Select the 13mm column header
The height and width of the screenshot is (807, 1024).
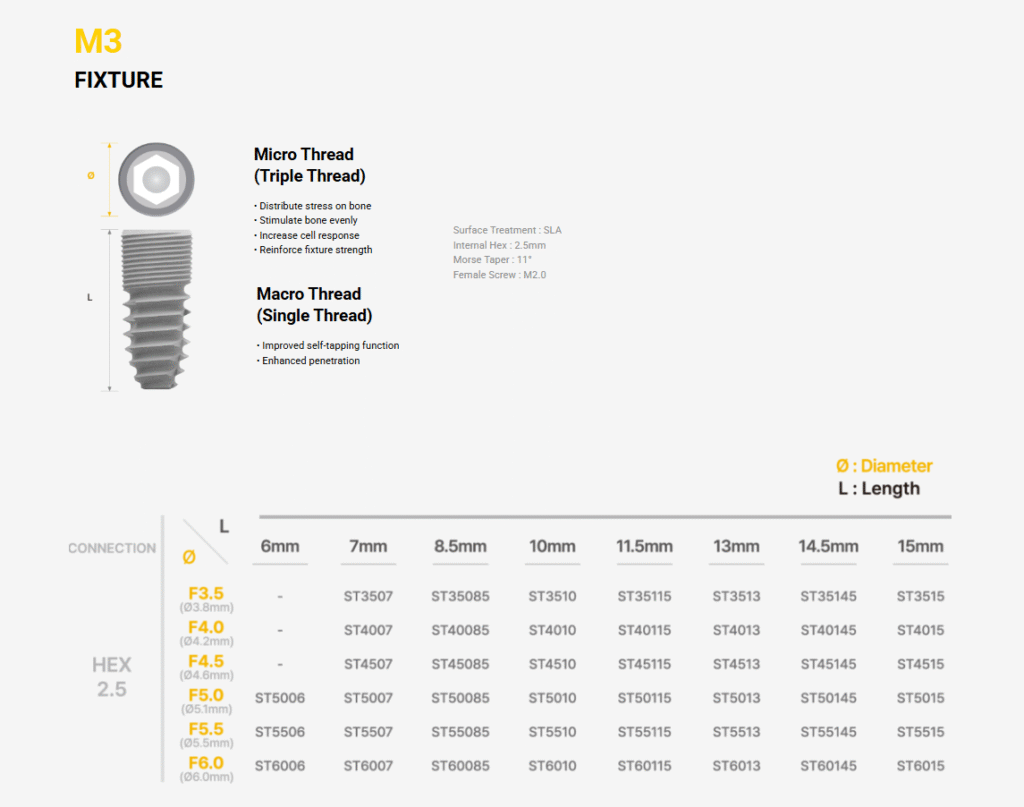(736, 546)
